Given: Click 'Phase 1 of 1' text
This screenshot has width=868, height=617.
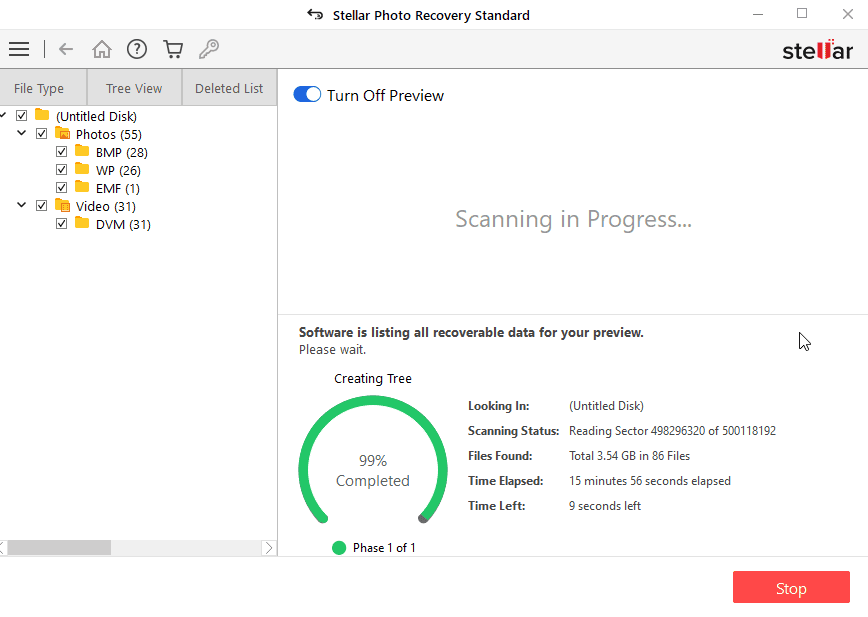Looking at the screenshot, I should click(x=384, y=548).
